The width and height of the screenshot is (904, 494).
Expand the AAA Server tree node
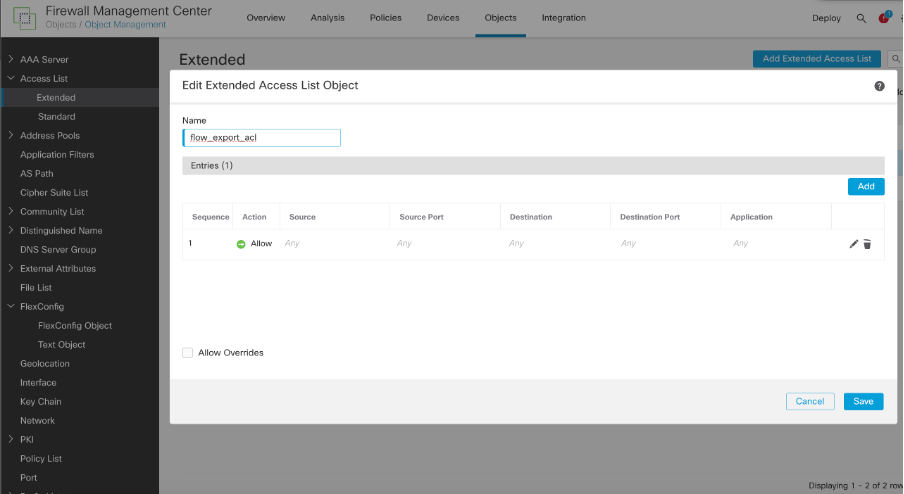point(10,59)
